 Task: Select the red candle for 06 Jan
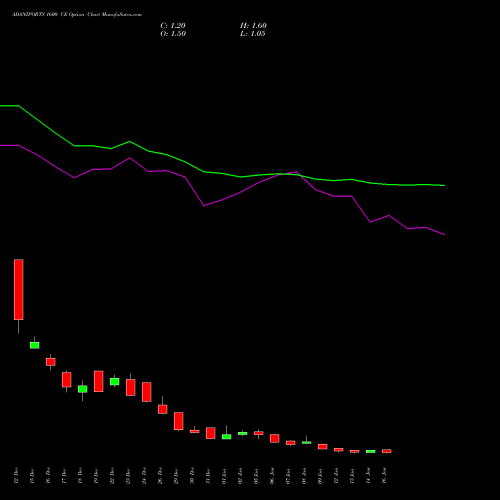[x=275, y=438]
